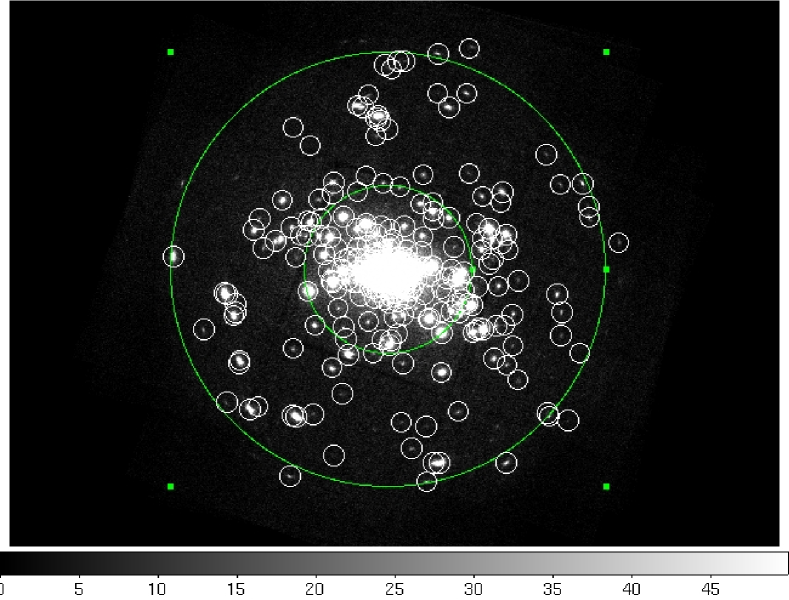The width and height of the screenshot is (789, 600).
Task: Select the bottom-left green selection handle
Action: tap(171, 486)
